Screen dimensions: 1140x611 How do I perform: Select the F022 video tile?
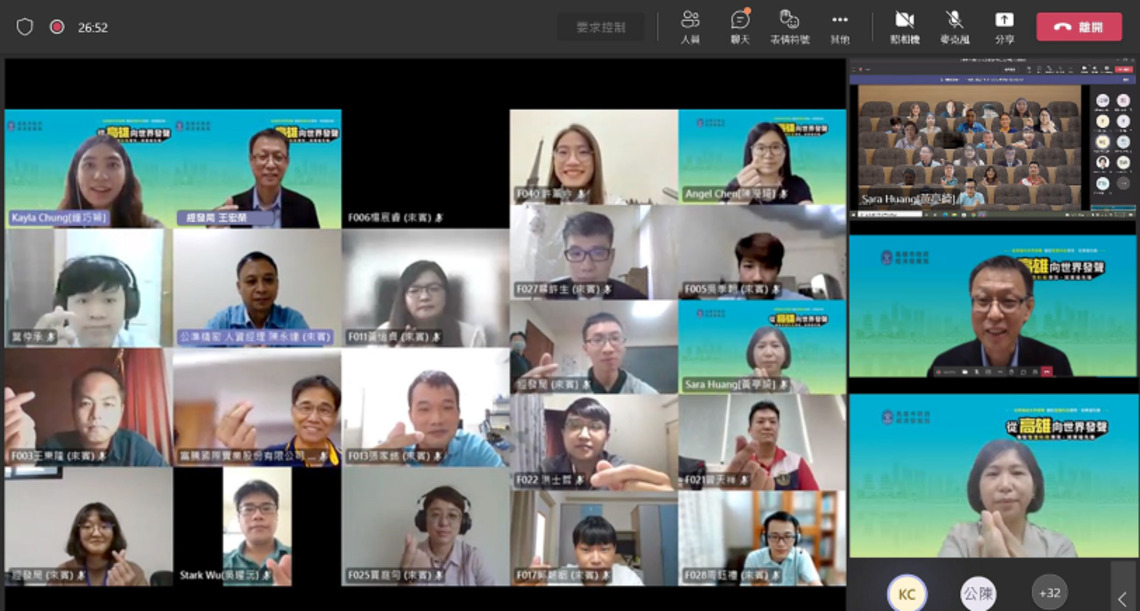[x=594, y=443]
